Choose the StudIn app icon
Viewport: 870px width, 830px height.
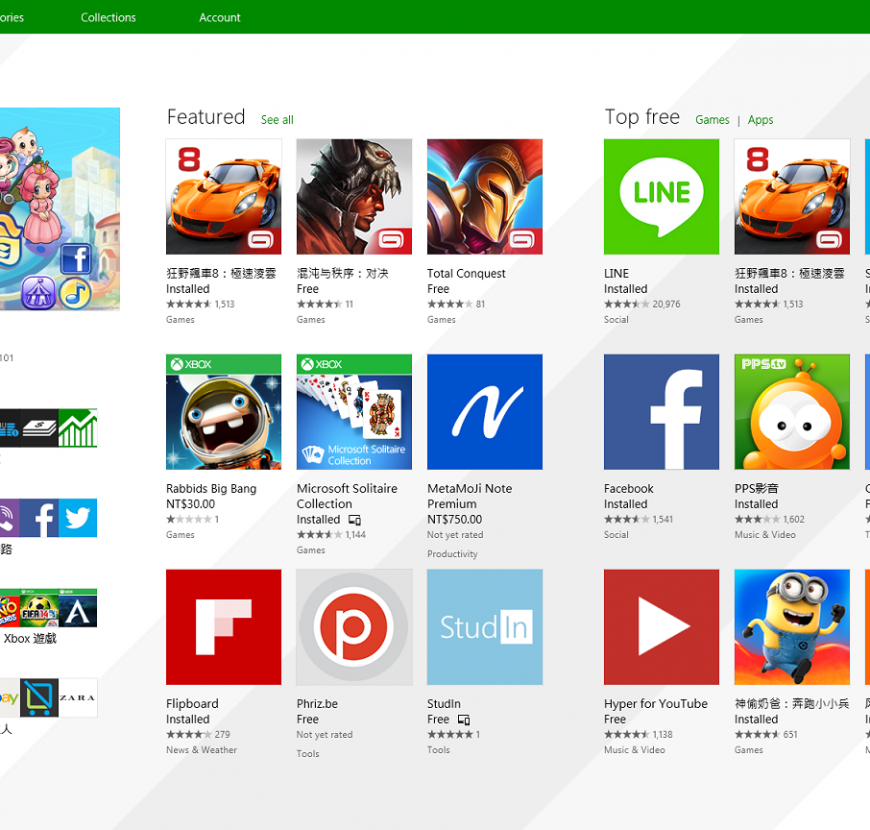pyautogui.click(x=485, y=627)
